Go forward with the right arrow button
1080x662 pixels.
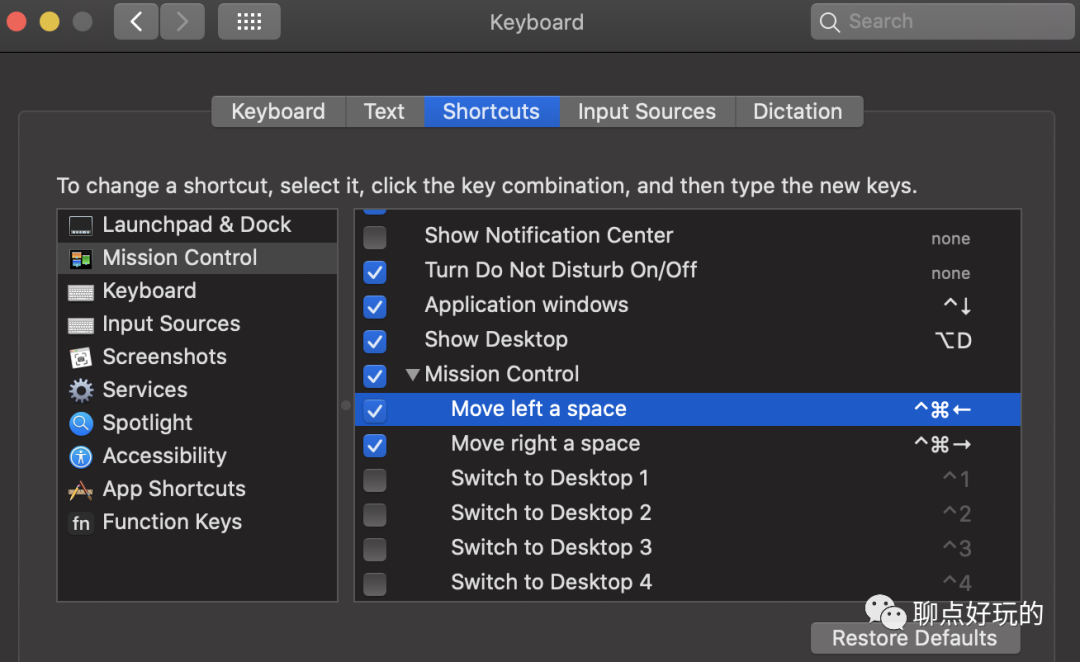coord(183,21)
